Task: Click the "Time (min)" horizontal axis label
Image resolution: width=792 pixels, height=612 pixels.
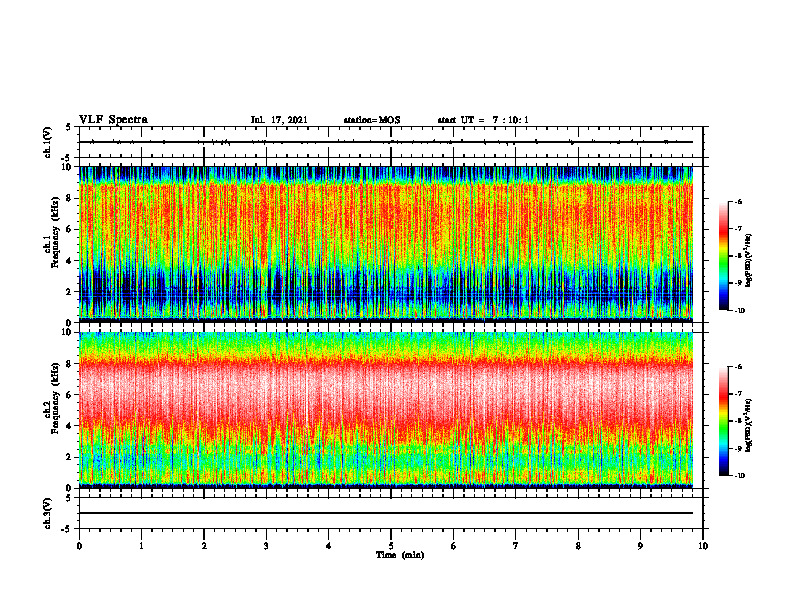Action: (x=400, y=555)
